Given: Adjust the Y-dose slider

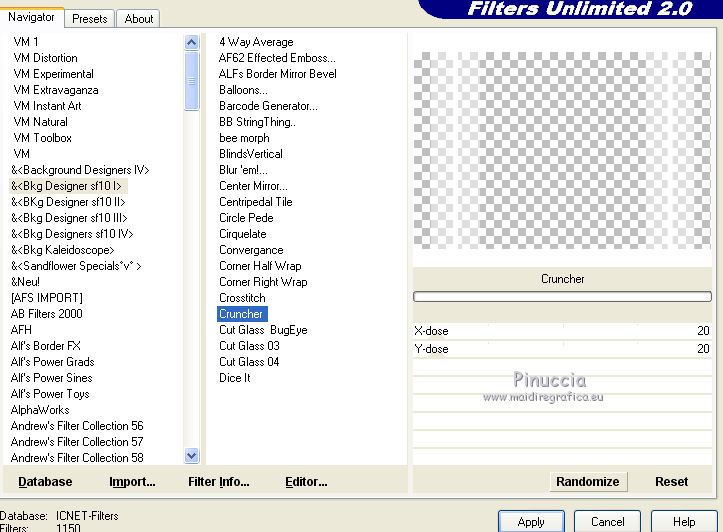Looking at the screenshot, I should point(562,349).
